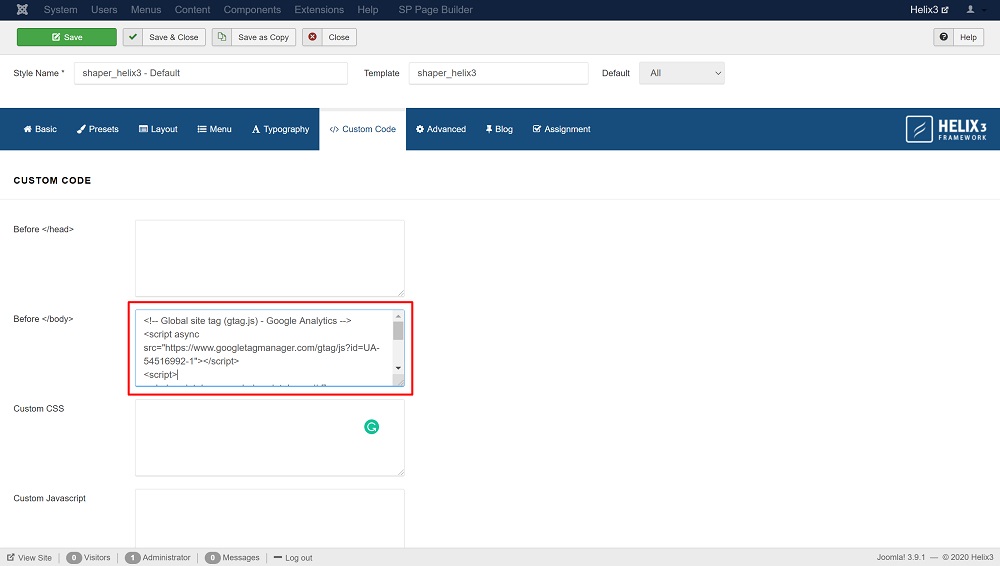This screenshot has height=566, width=1000.
Task: Switch to the Presets tab
Action: pos(97,129)
